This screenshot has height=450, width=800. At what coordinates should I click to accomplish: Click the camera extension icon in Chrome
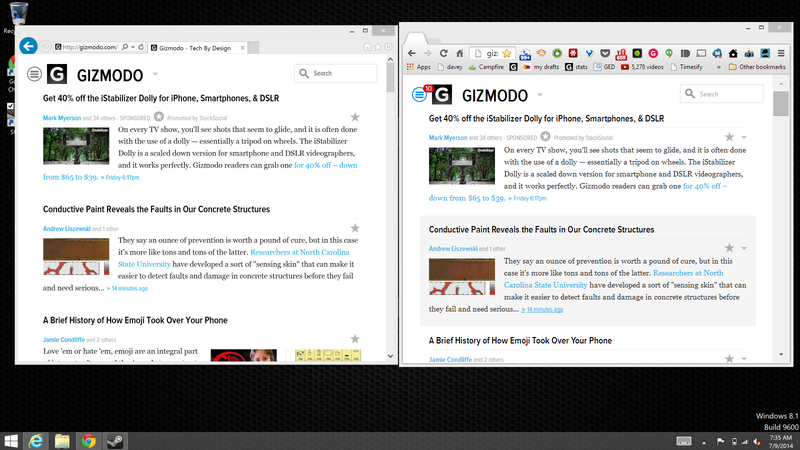coord(749,53)
